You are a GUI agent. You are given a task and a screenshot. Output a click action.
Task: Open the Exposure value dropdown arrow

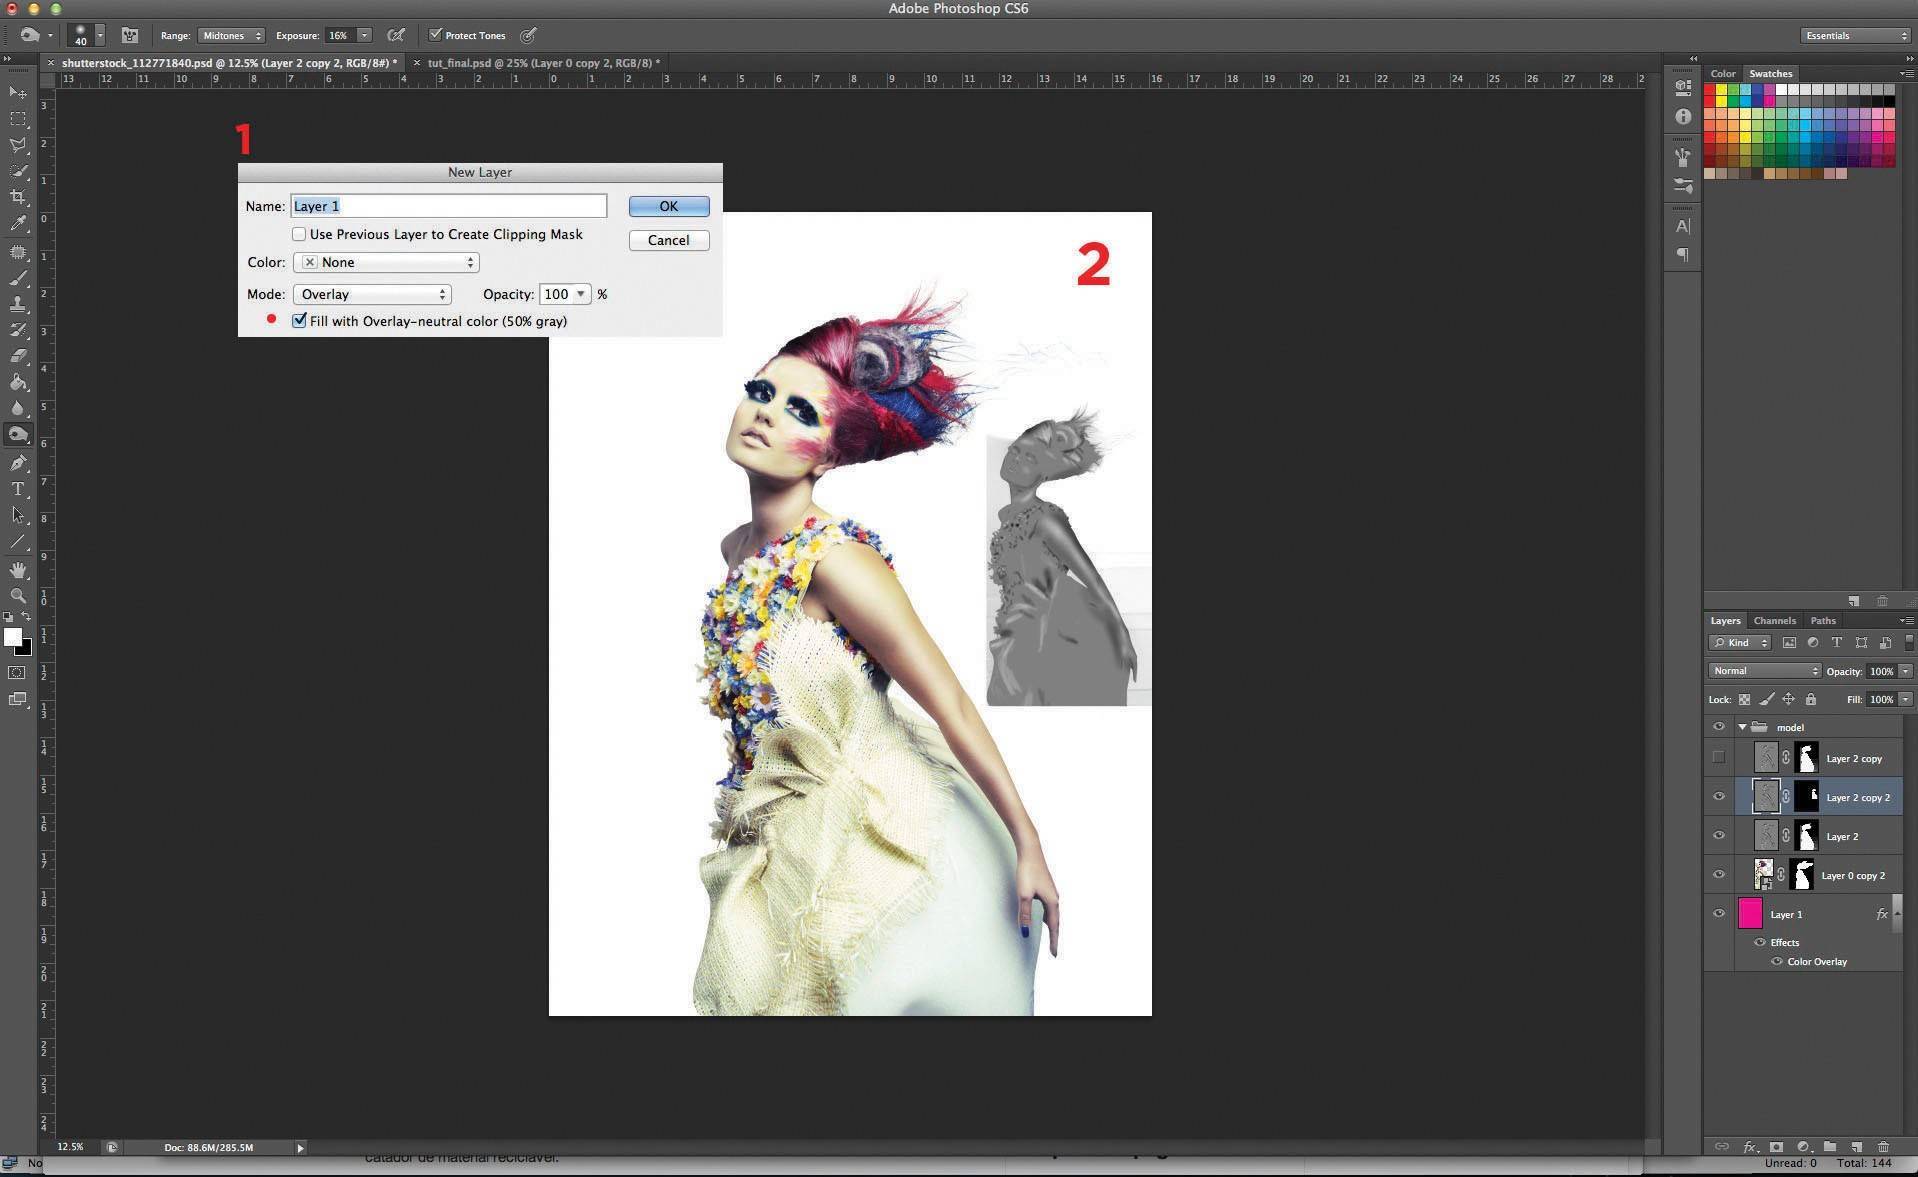pos(364,35)
